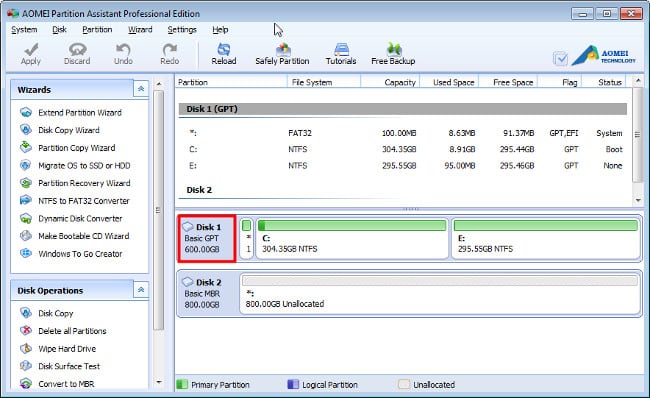
Task: Click partition list scrollbar down arrow
Action: click(638, 200)
